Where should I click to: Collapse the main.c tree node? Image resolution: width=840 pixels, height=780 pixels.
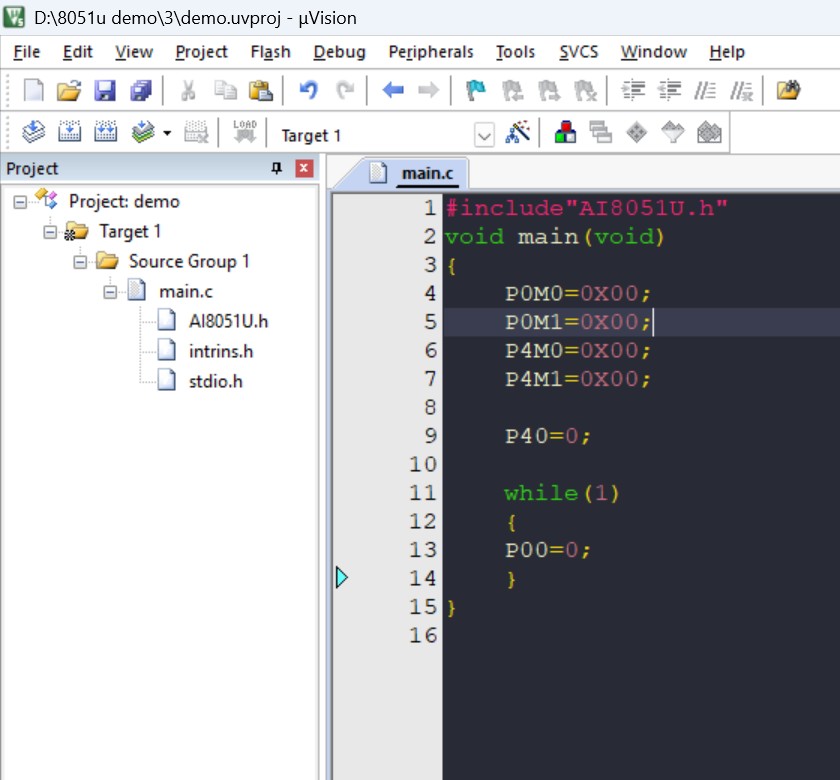110,292
